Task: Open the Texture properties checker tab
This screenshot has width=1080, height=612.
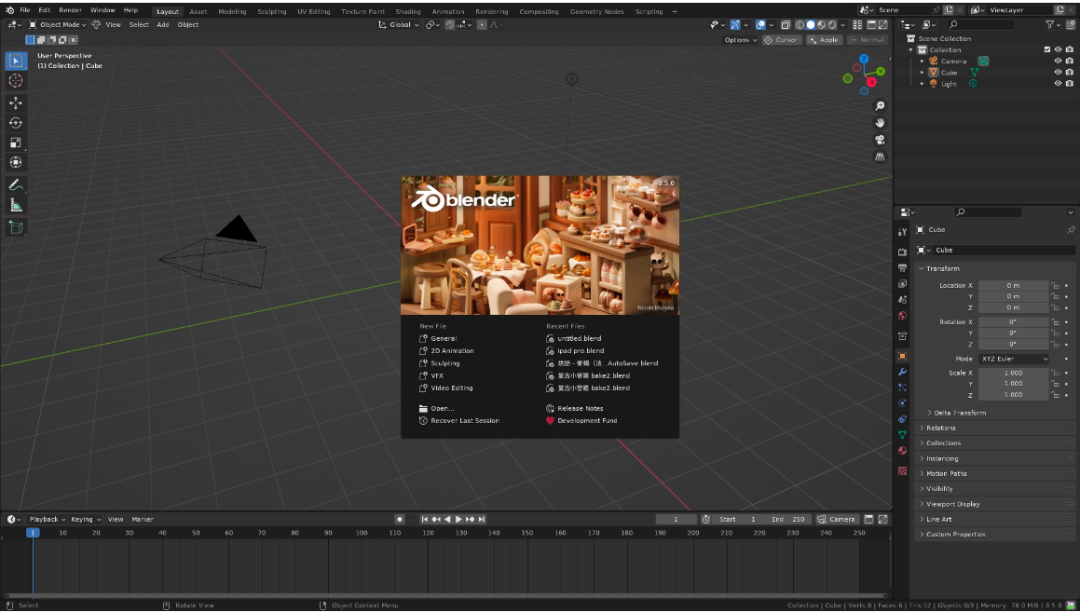Action: [902, 471]
